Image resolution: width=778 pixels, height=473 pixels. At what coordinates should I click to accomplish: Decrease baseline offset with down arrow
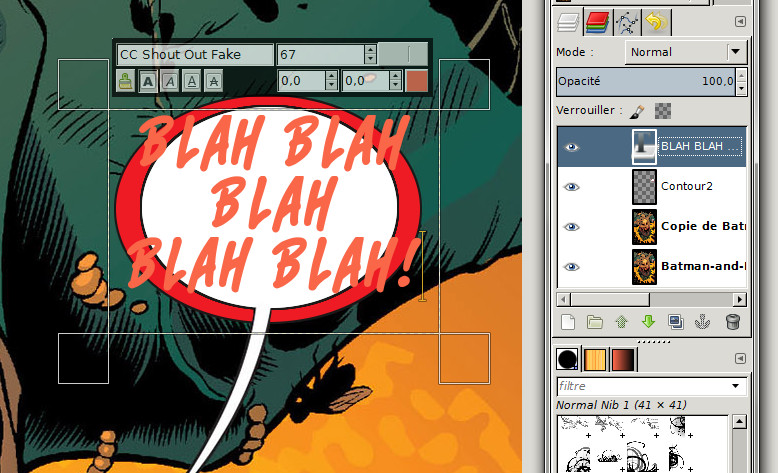click(331, 86)
